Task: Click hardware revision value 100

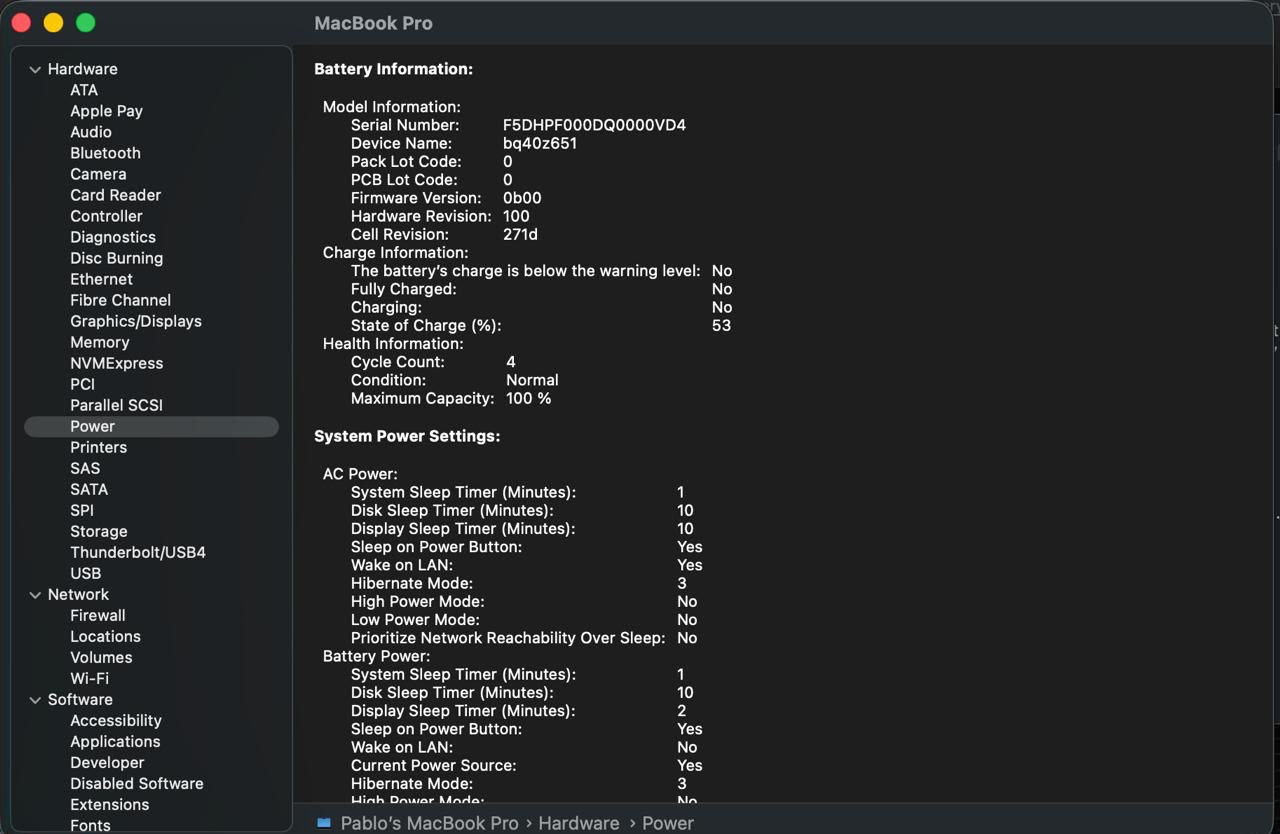Action: (516, 216)
